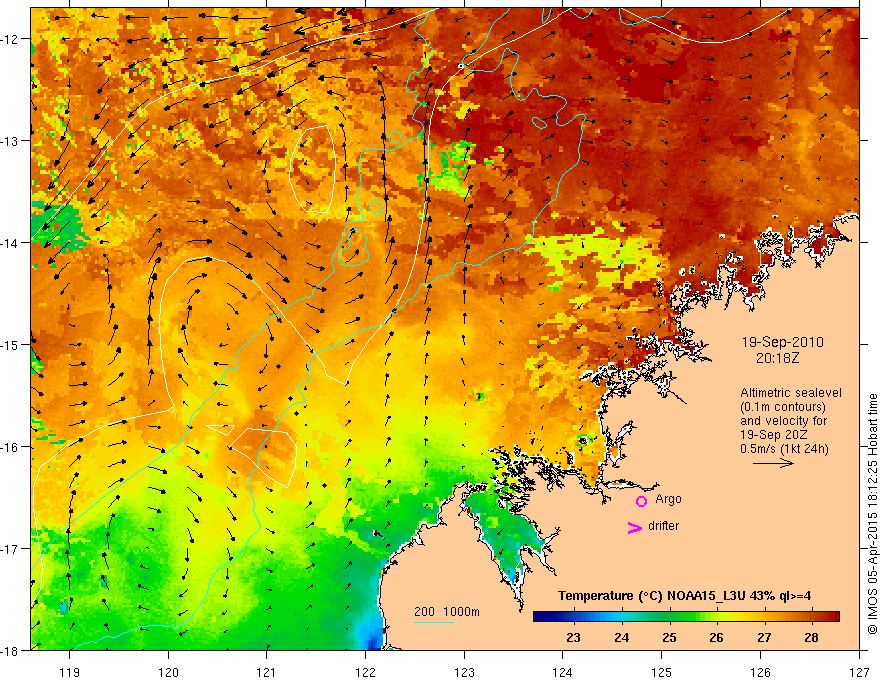The width and height of the screenshot is (880, 680).
Task: Click the cyan 200 1000m isobath legend line
Action: [434, 622]
